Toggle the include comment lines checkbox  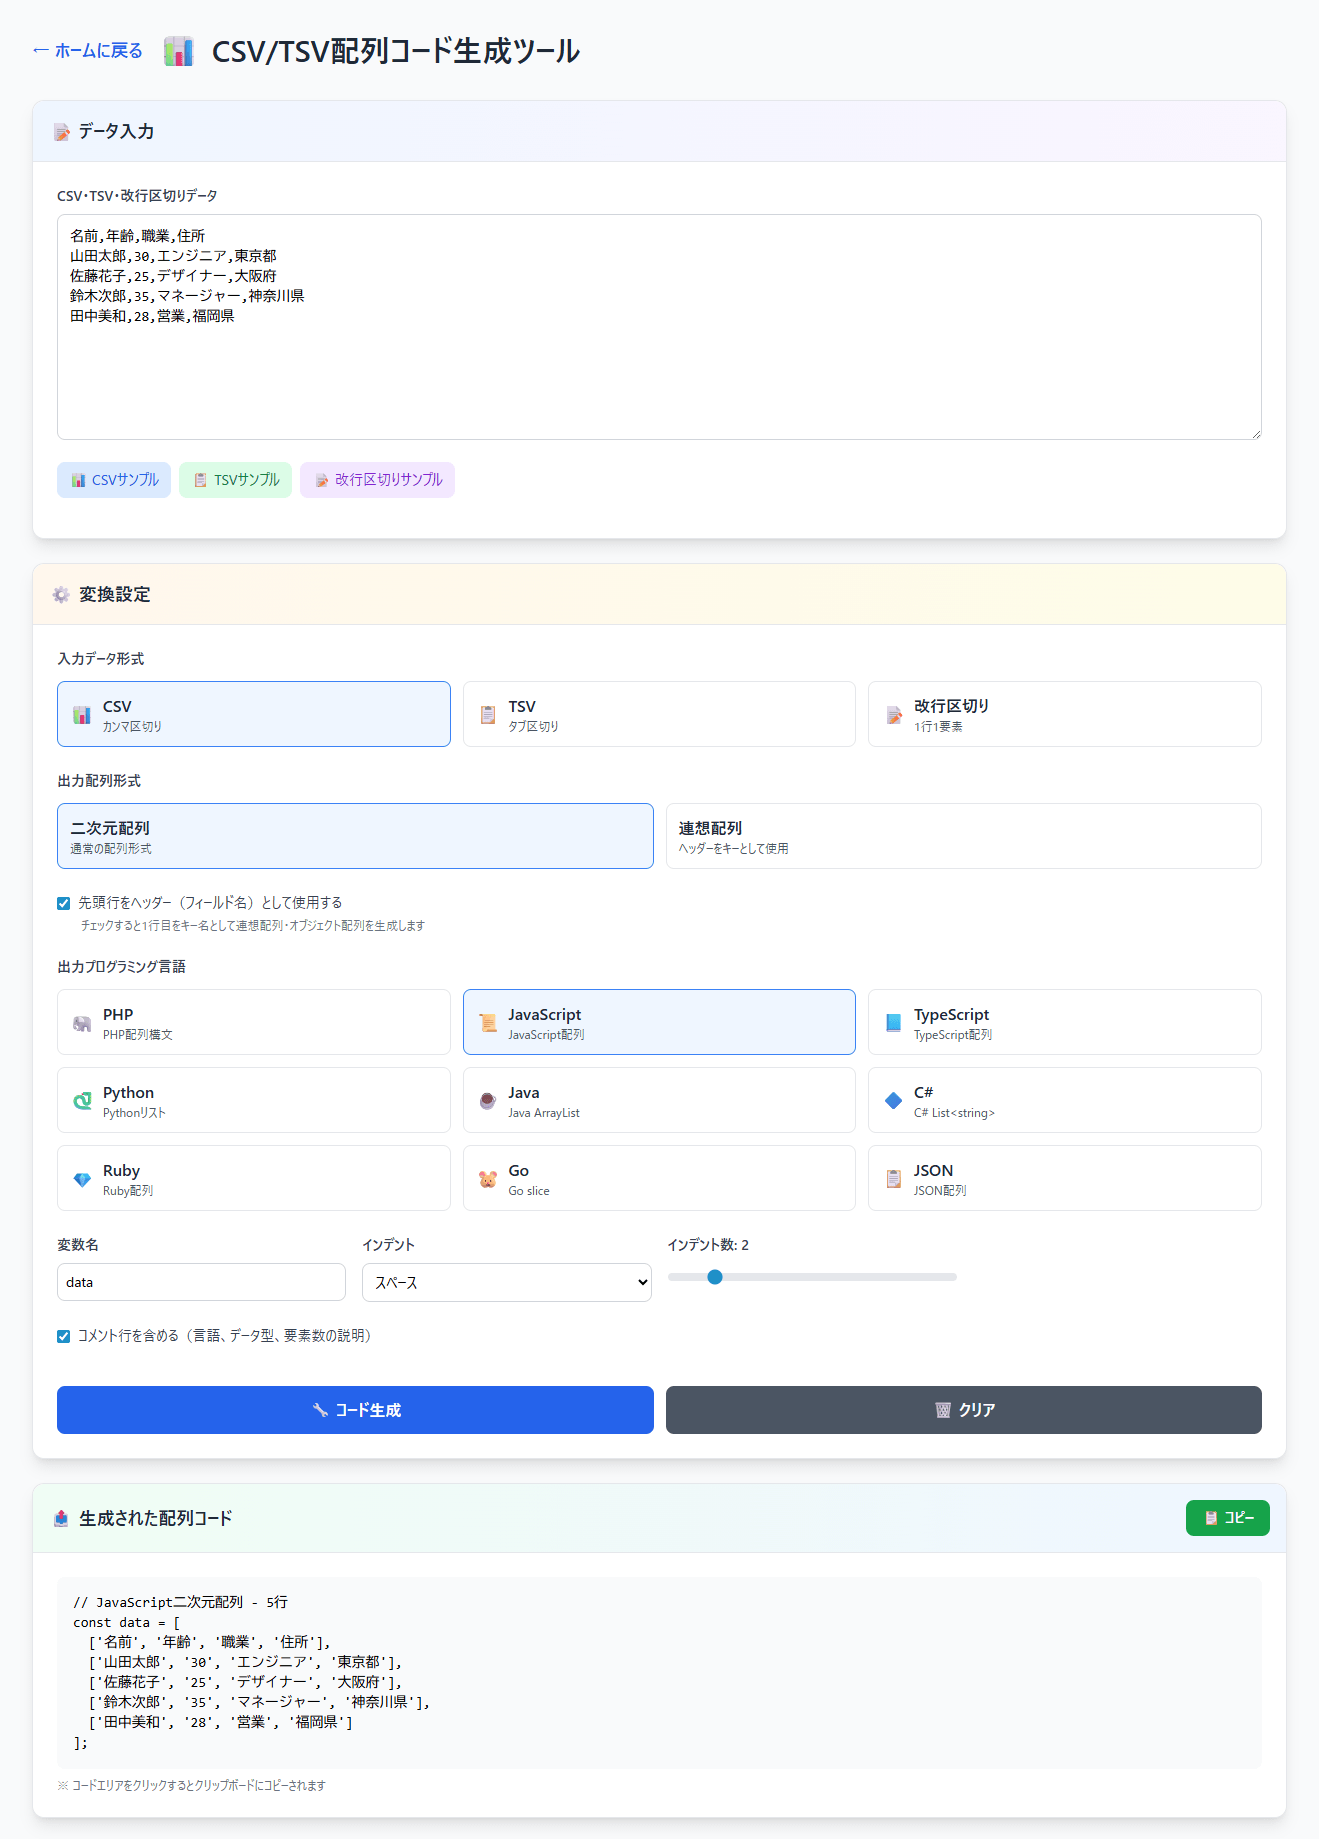pyautogui.click(x=64, y=1336)
